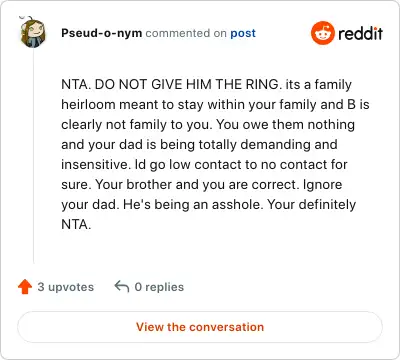Click the line starting "heirloom meant to stay"

pos(215,105)
